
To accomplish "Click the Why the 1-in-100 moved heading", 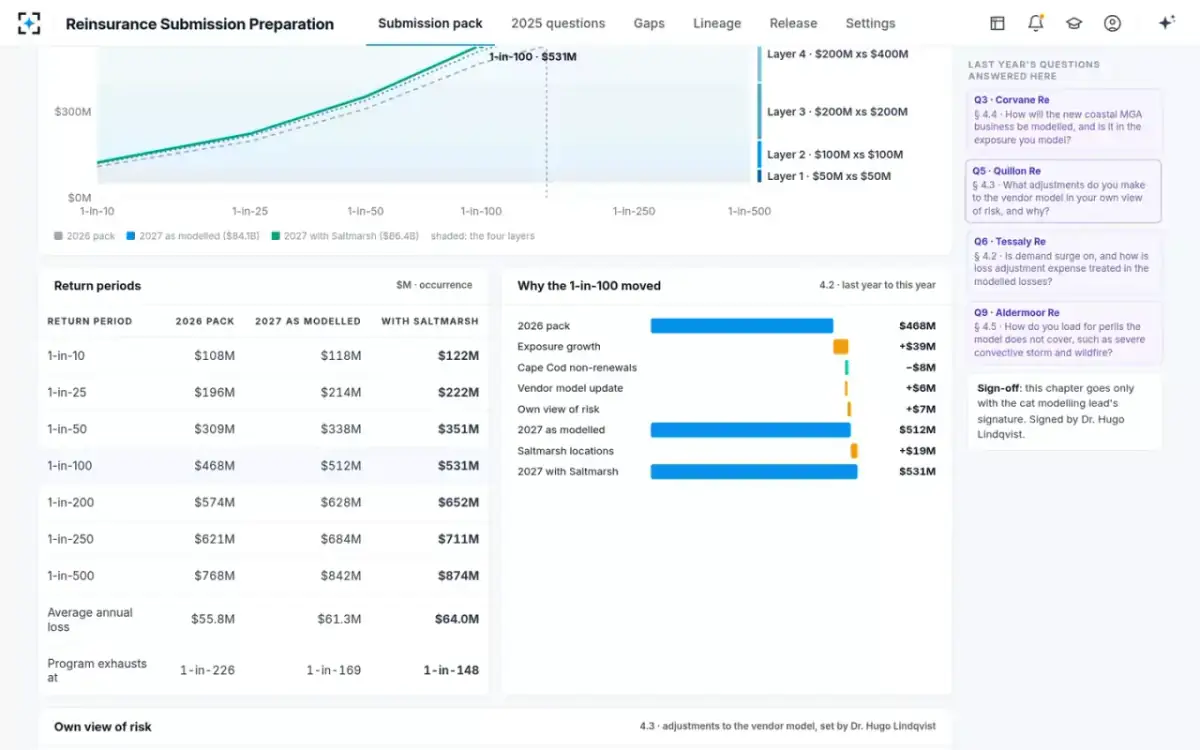I will tap(589, 286).
